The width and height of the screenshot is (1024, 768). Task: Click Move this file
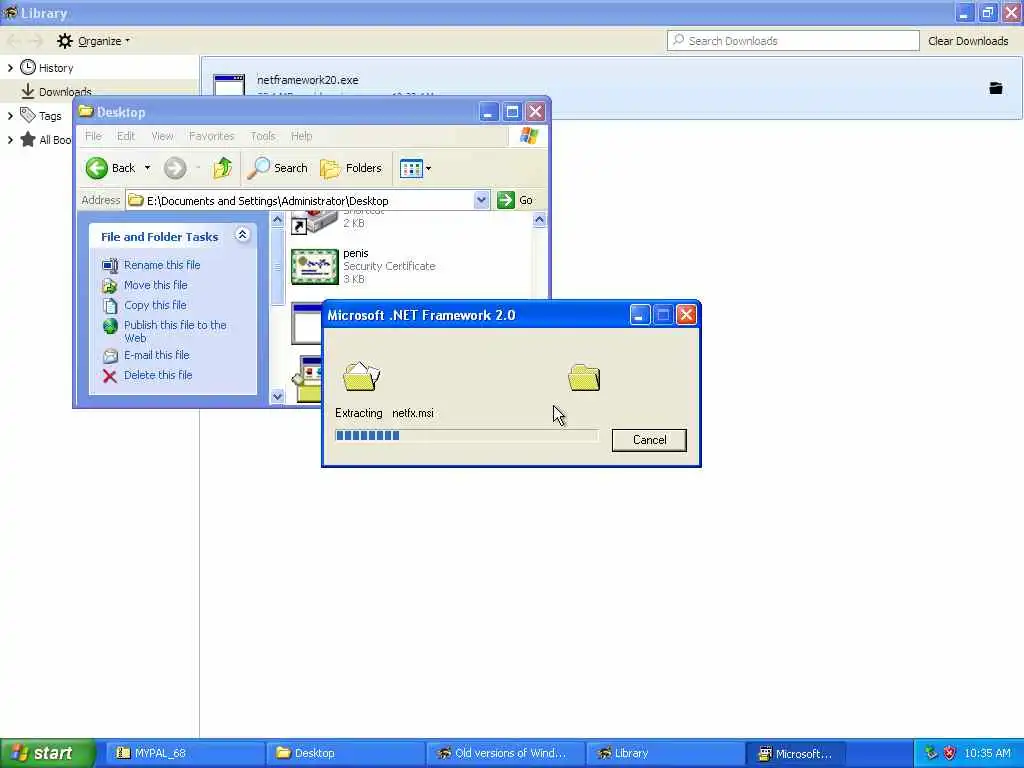[x=155, y=285]
